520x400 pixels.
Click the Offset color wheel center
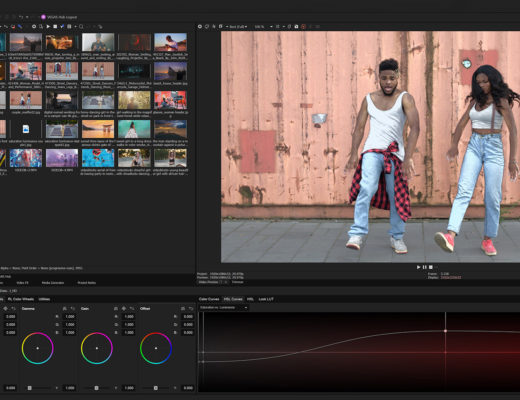(156, 348)
